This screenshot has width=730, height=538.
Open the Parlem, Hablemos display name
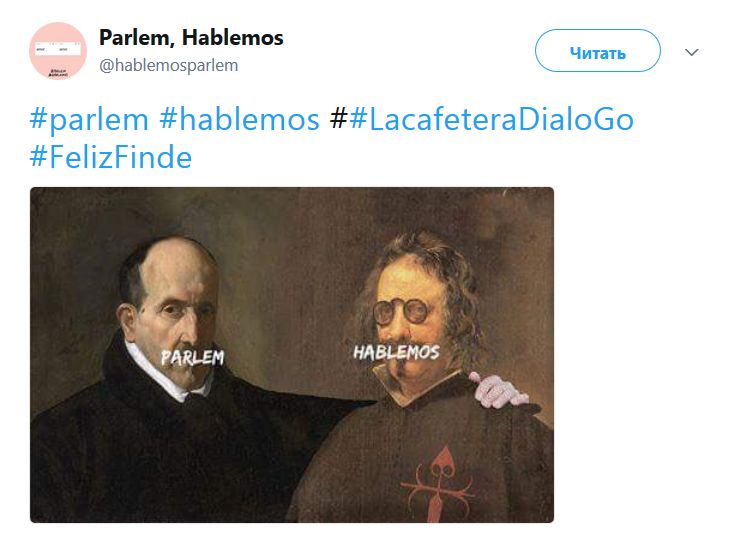pos(191,38)
